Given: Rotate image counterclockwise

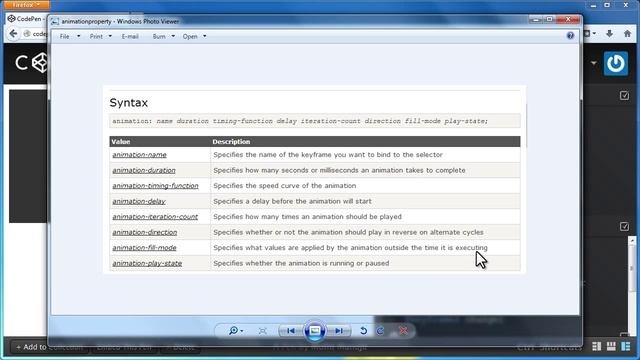Looking at the screenshot, I should [x=363, y=331].
